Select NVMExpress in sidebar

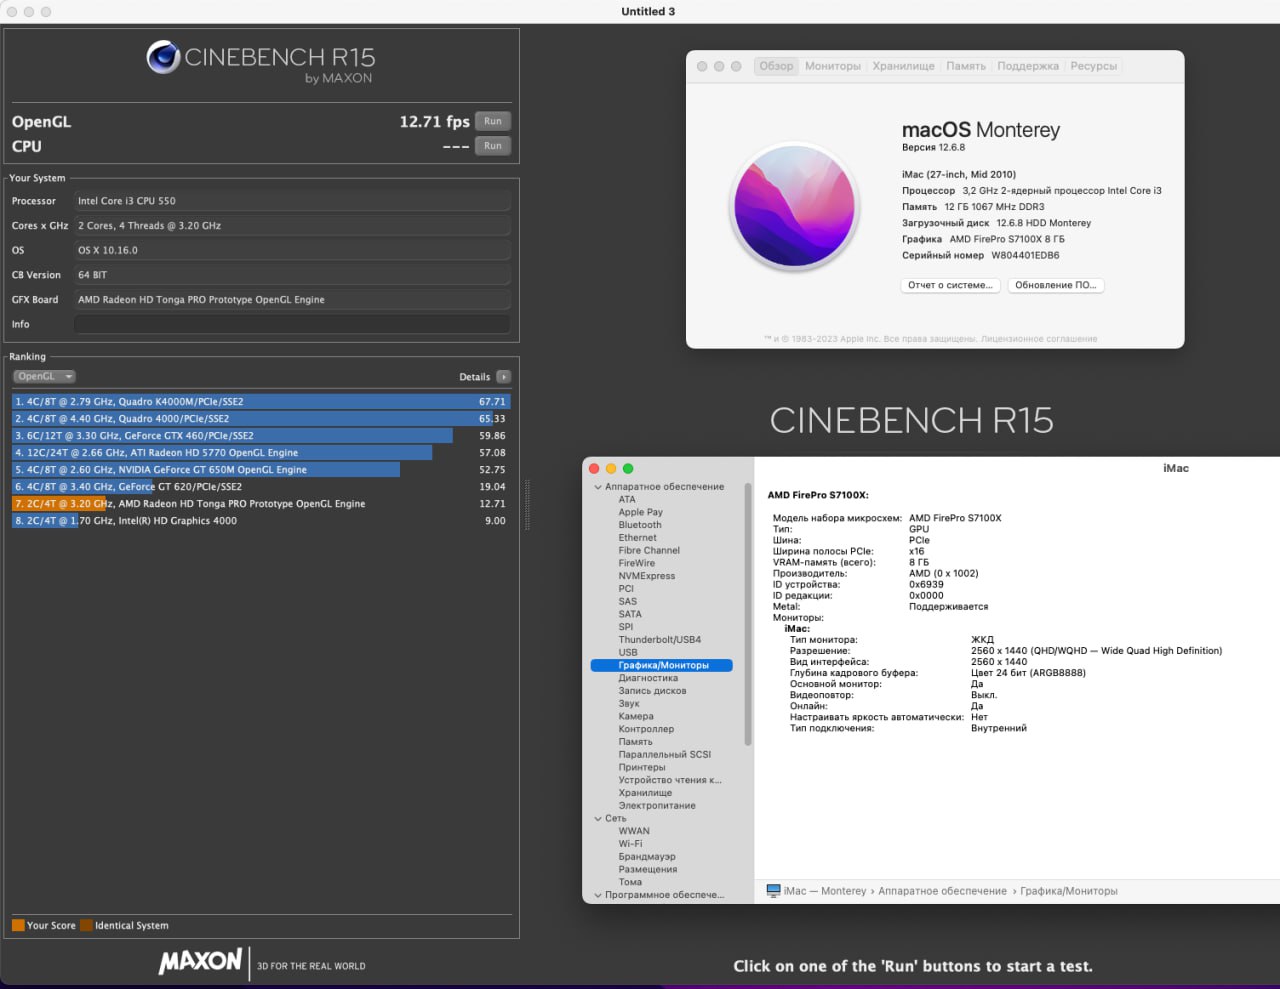click(647, 576)
